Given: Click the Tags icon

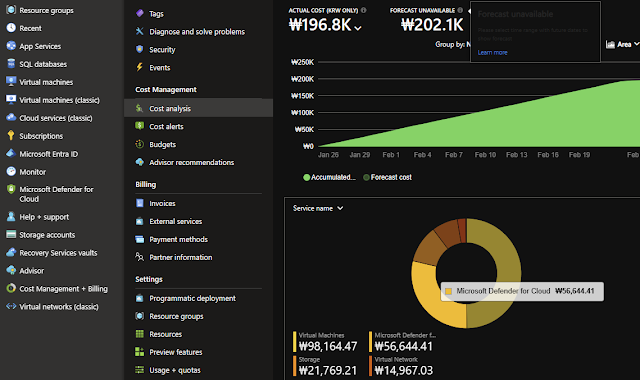Looking at the screenshot, I should [140, 13].
